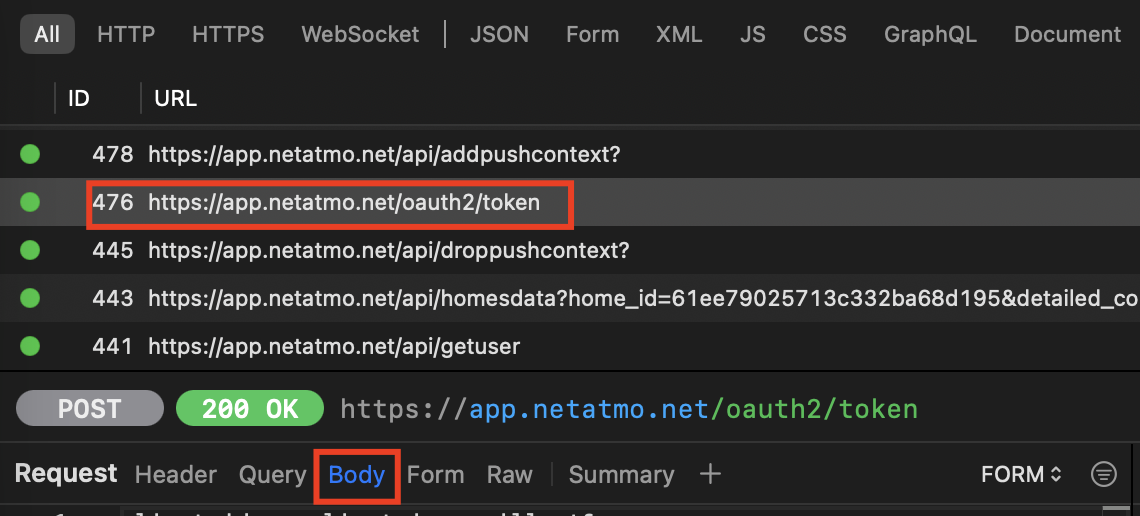Sort by the URL column header
Image resolution: width=1140 pixels, height=516 pixels.
pos(175,98)
